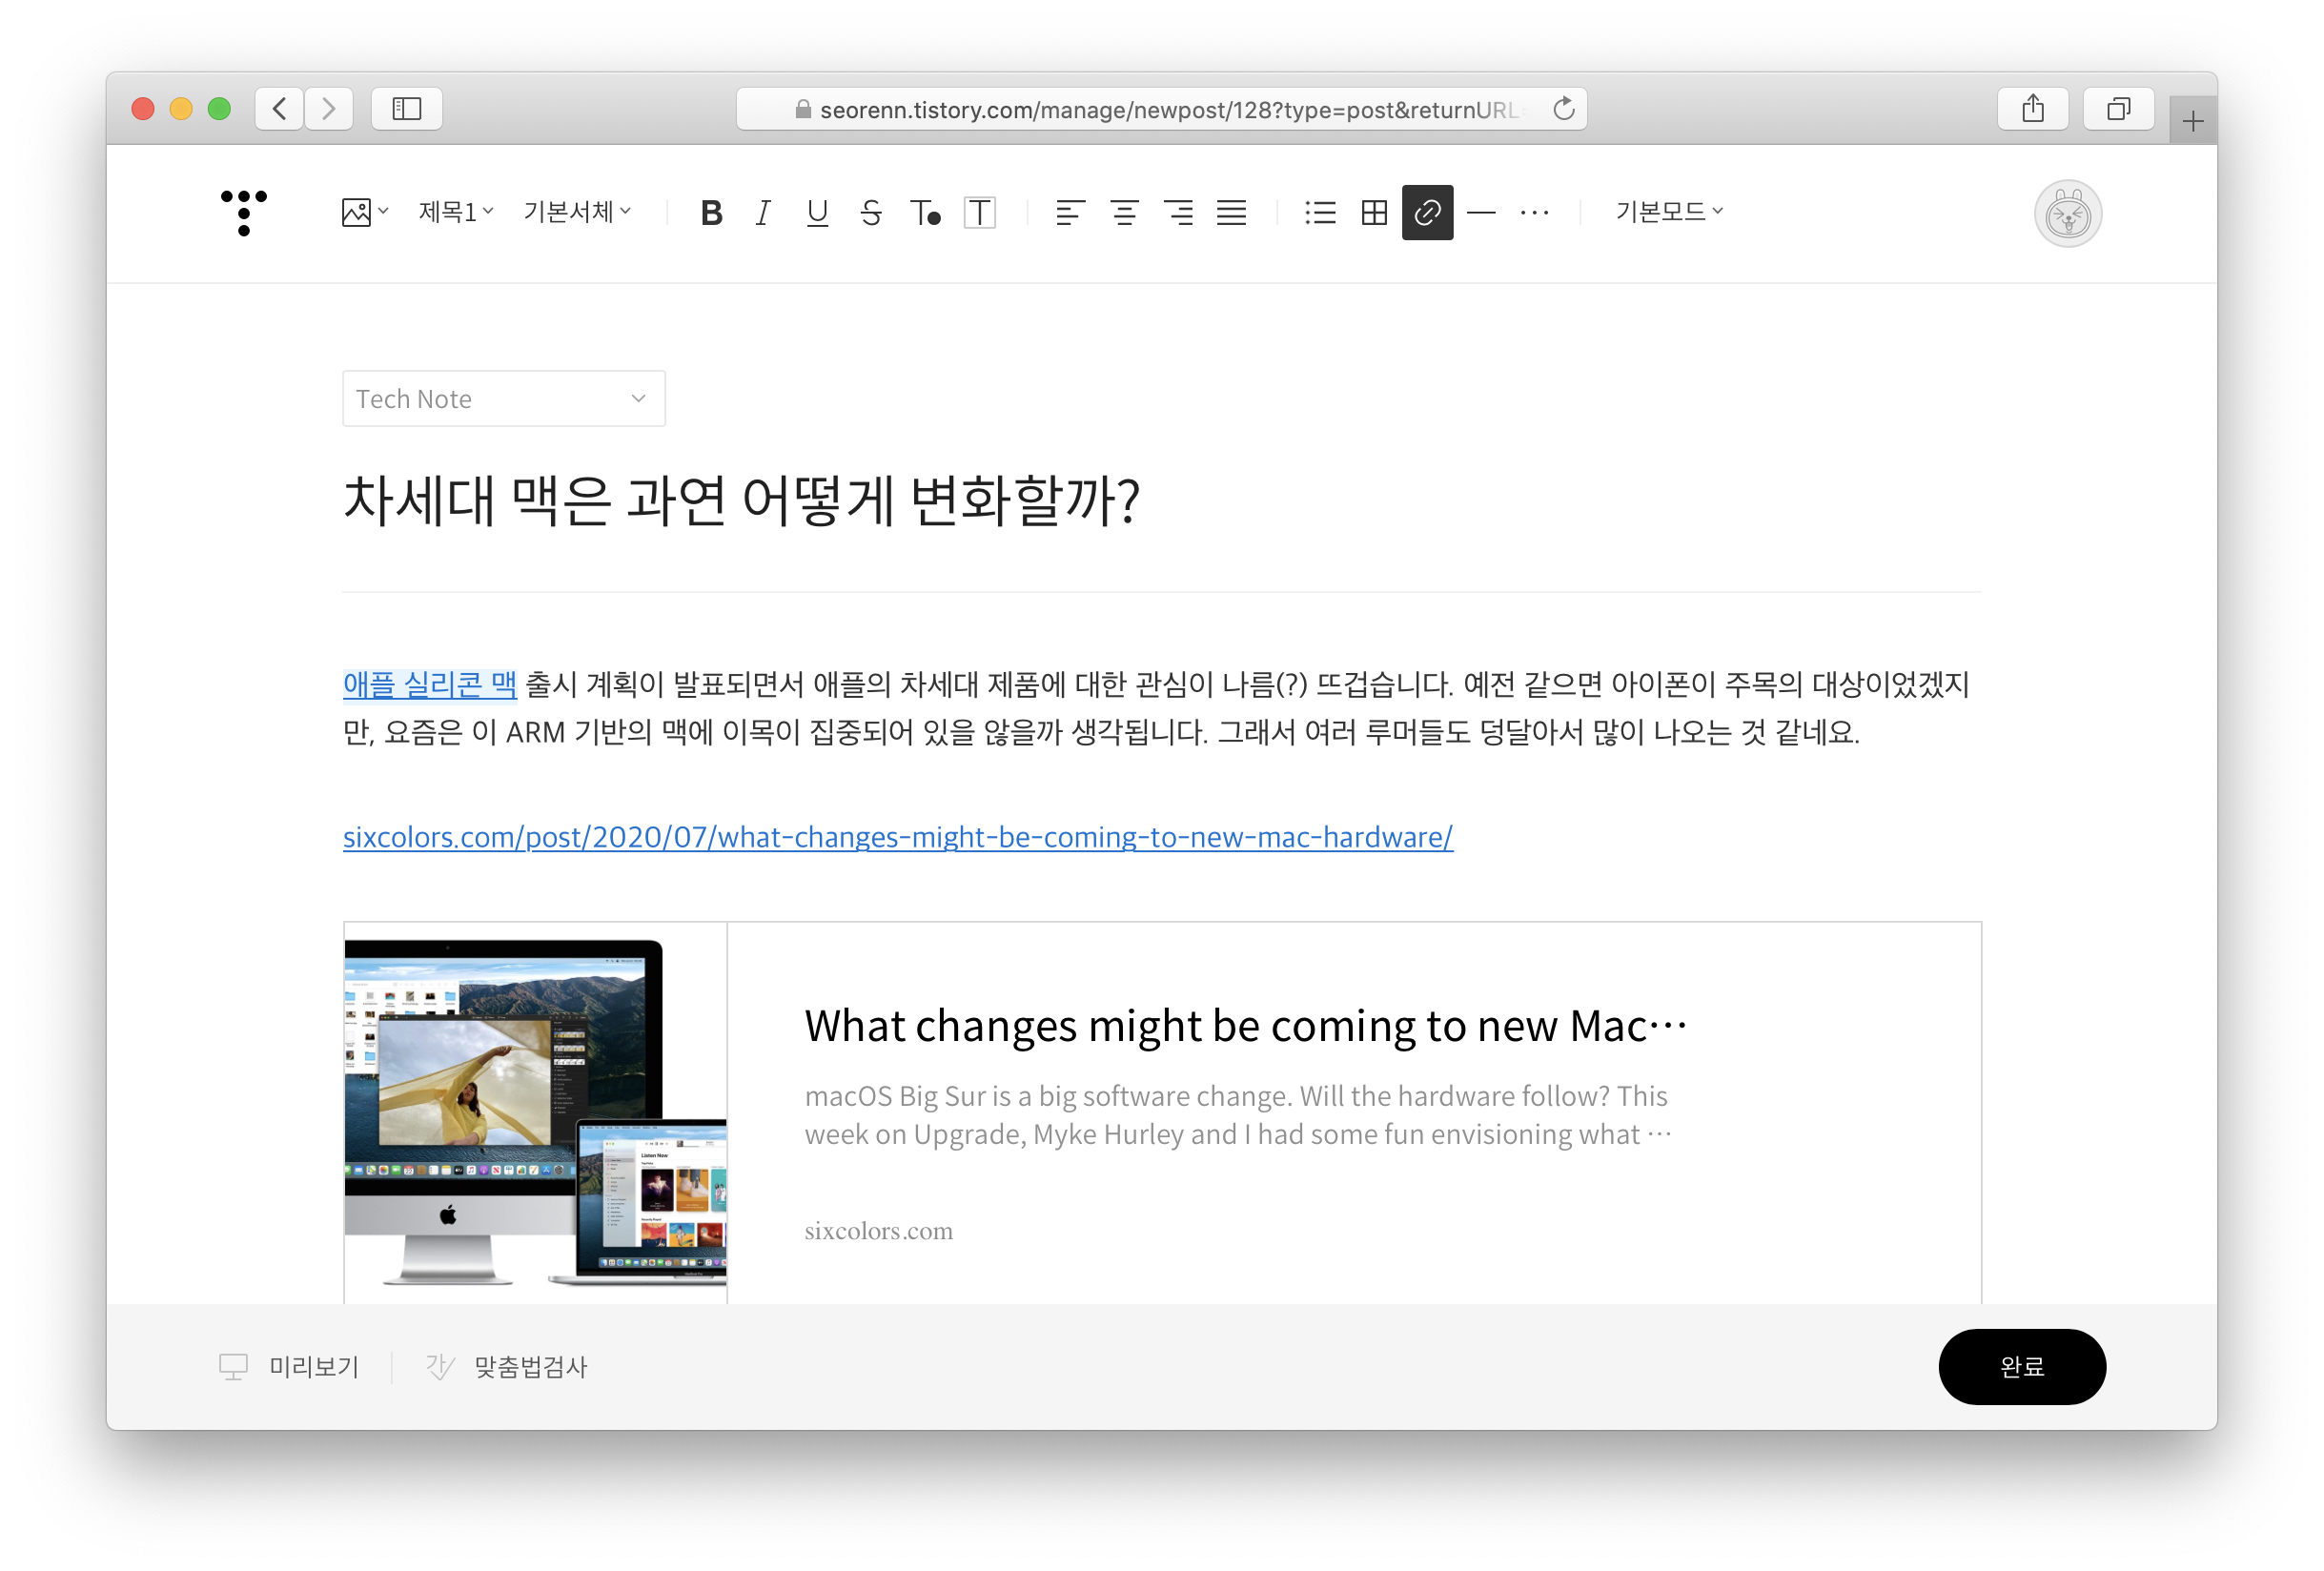Open the image insert dropdown
Screen dimensions: 2324x1571
click(x=364, y=212)
